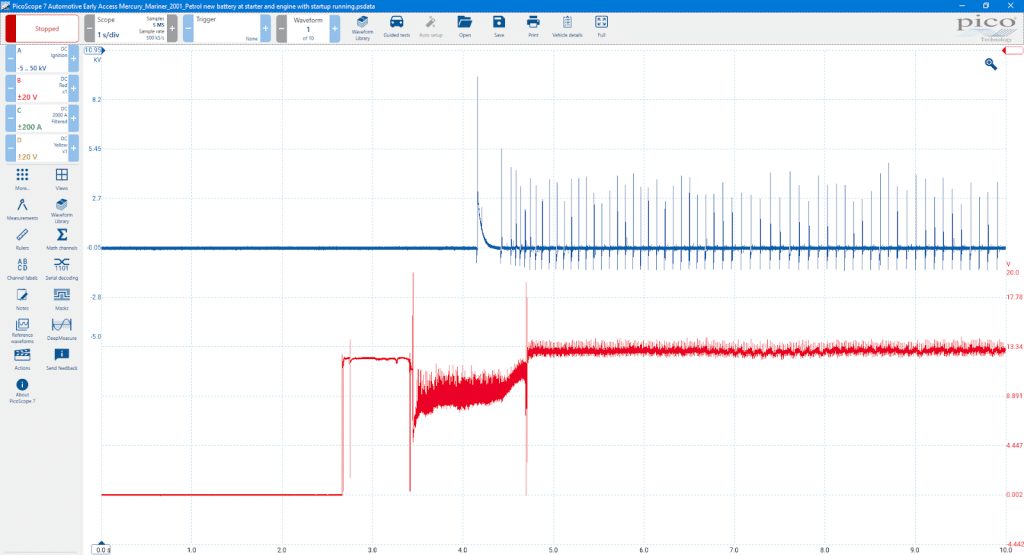
Task: Open the Serial decoding tool
Action: coord(61,269)
